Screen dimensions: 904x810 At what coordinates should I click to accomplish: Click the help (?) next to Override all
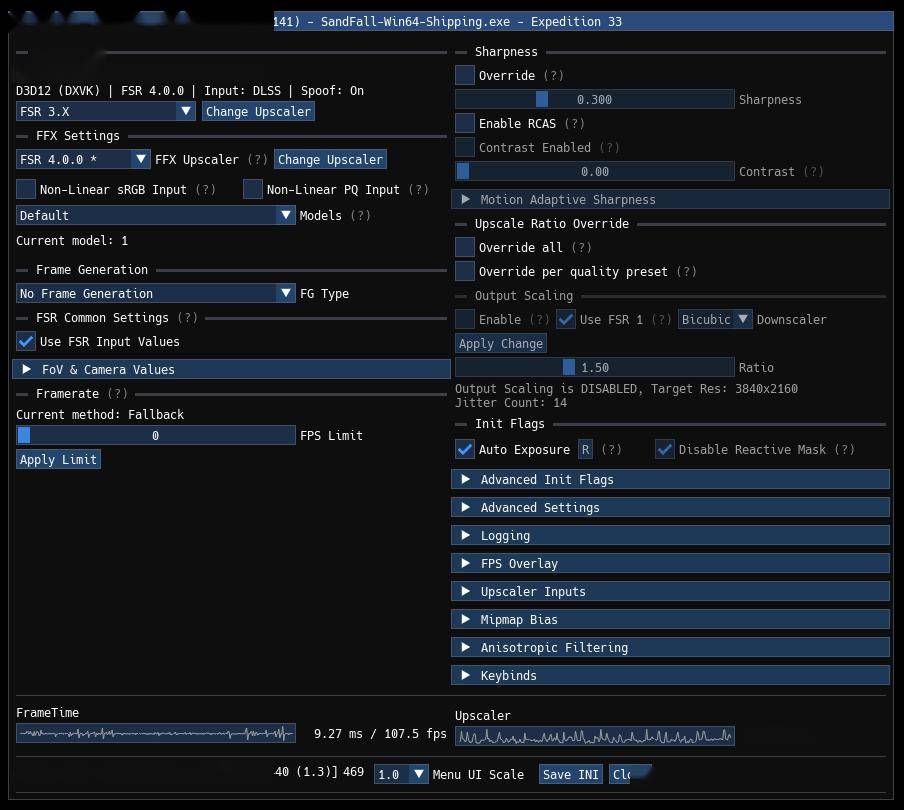(x=581, y=247)
